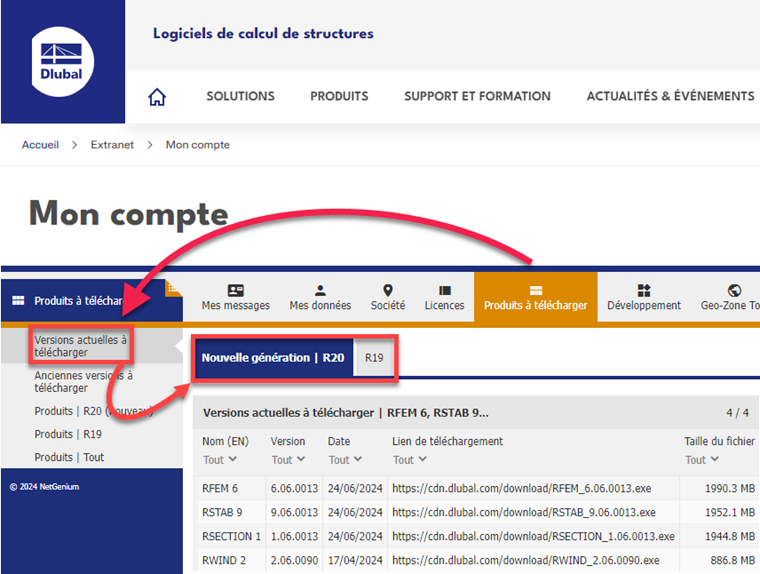Viewport: 760px width, 574px height.
Task: Click the RSECTION 1 name cell
Action: 231,536
